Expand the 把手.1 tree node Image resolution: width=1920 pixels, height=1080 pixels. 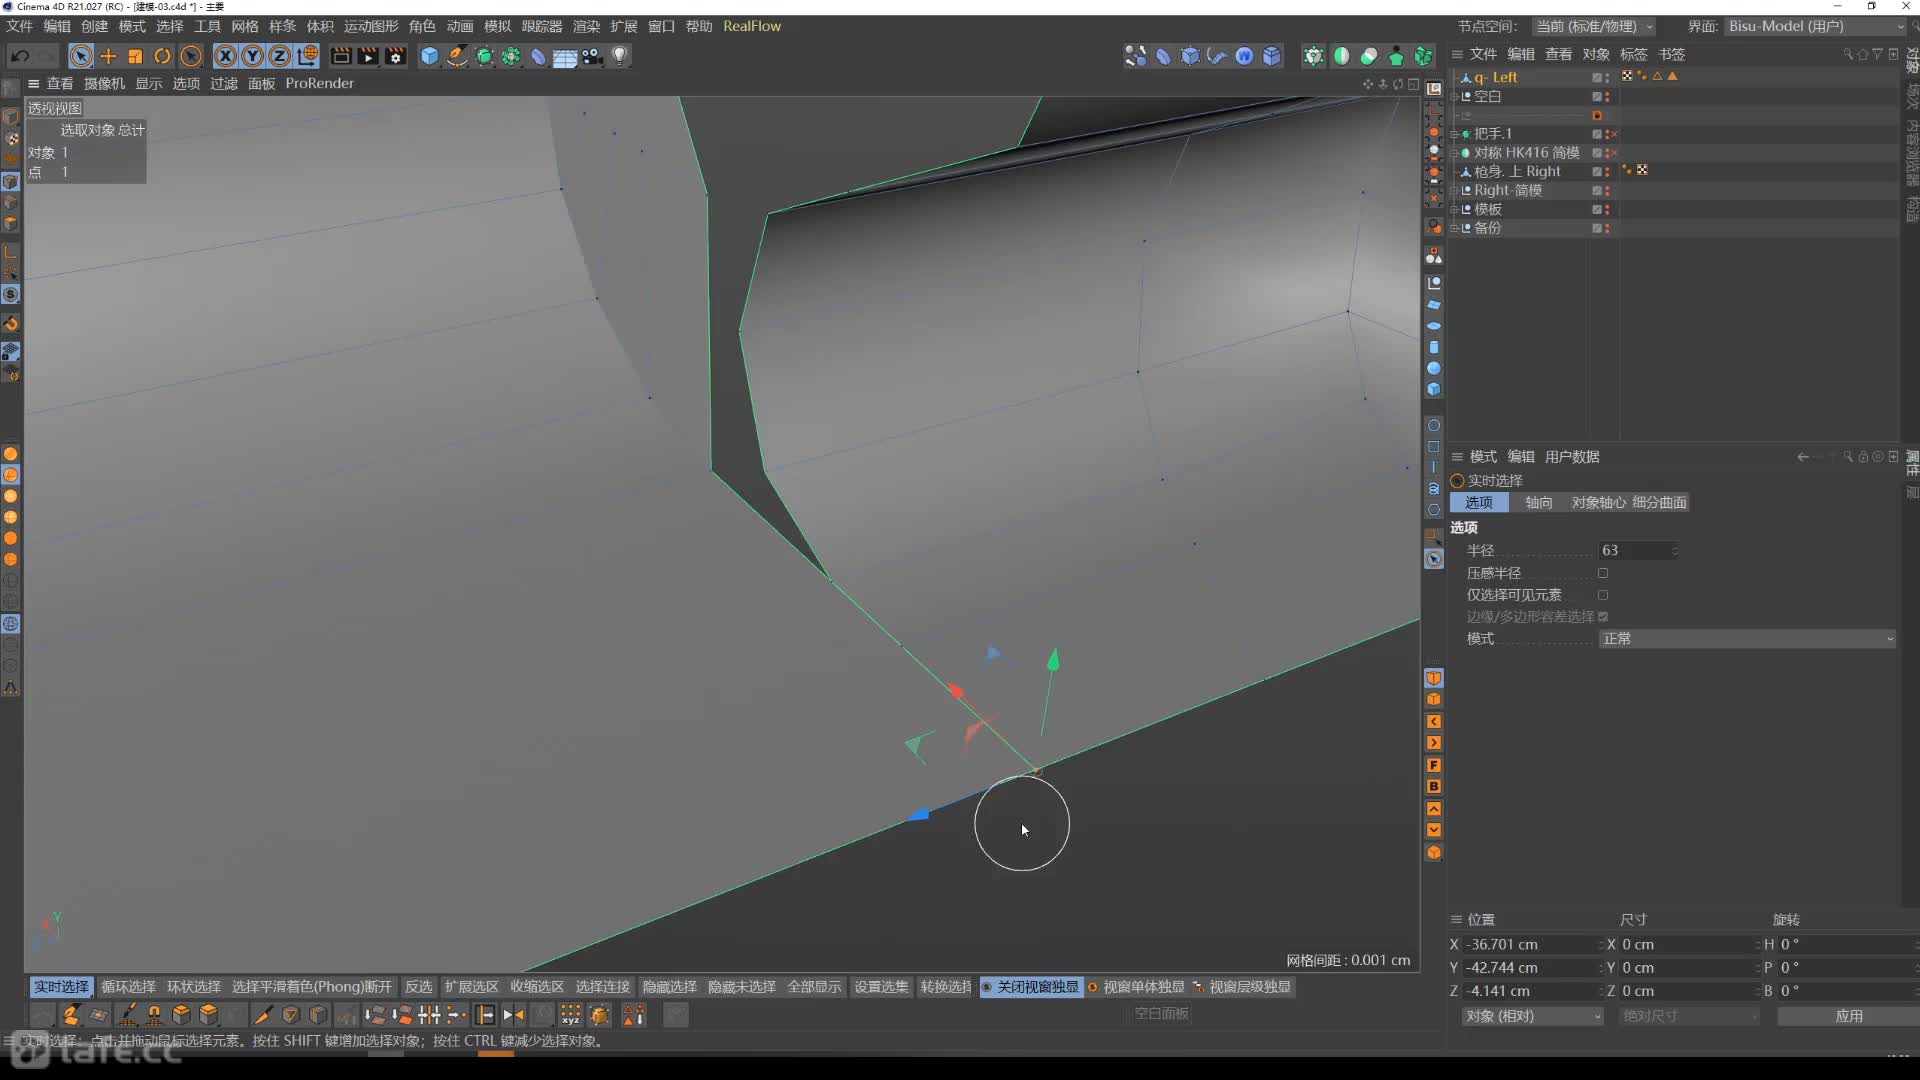click(x=1455, y=134)
